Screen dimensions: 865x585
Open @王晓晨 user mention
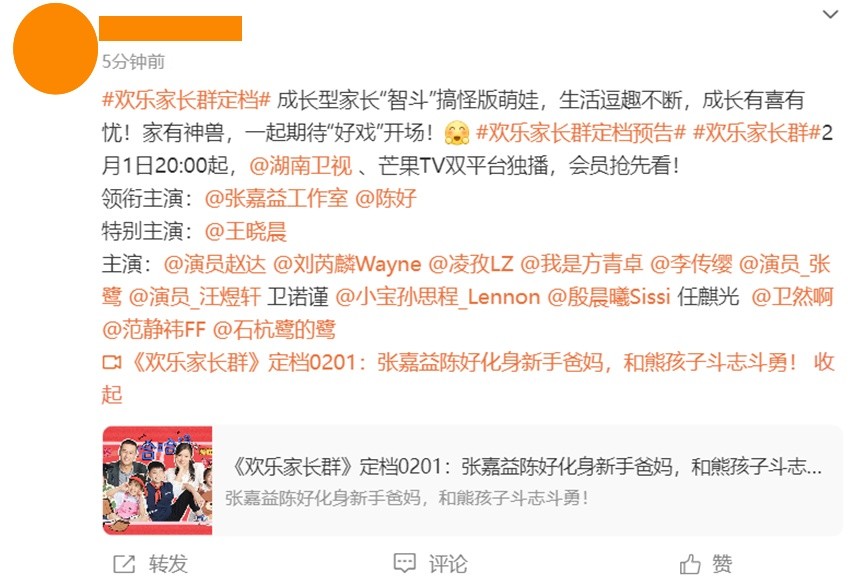(x=245, y=231)
